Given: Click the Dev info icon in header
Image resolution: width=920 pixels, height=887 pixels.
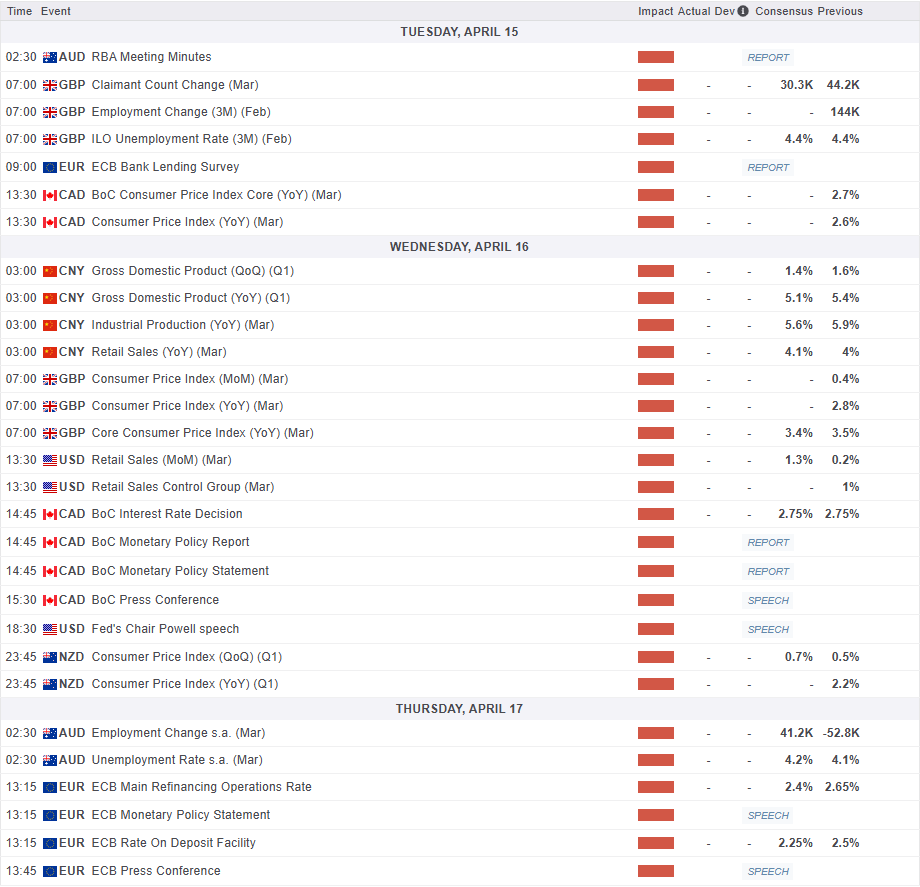Looking at the screenshot, I should tap(743, 11).
